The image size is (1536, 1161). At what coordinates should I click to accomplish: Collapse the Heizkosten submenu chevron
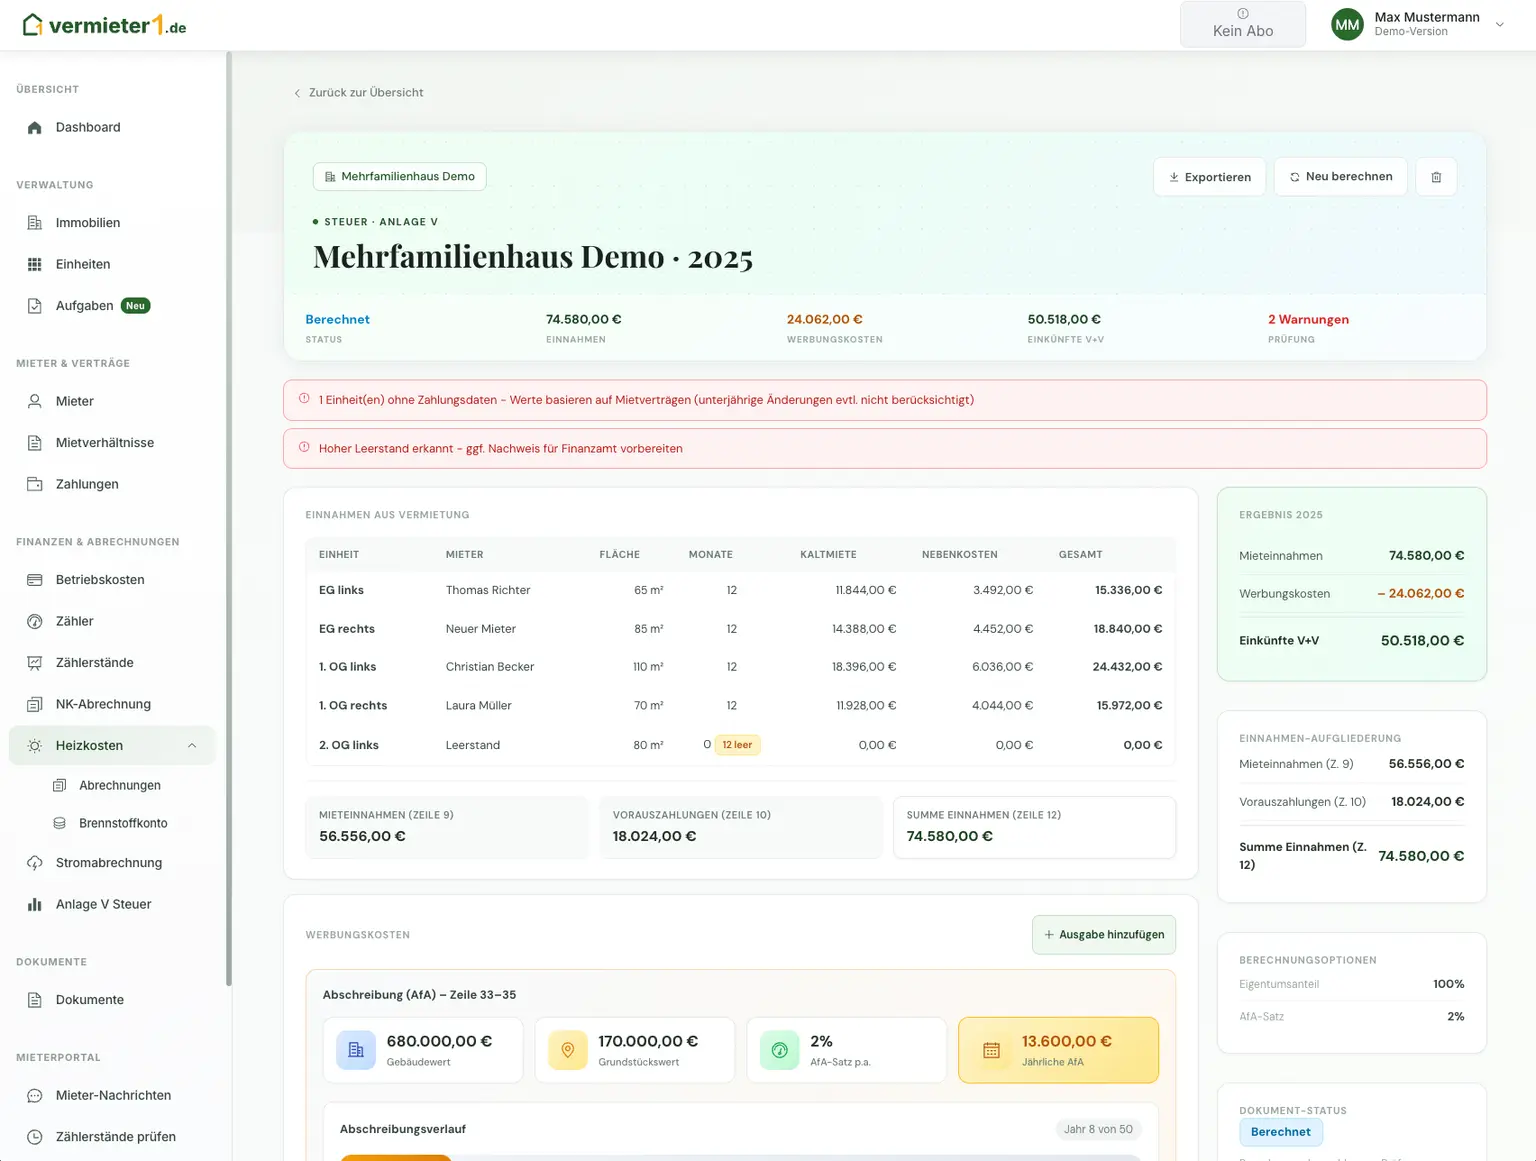pos(192,746)
